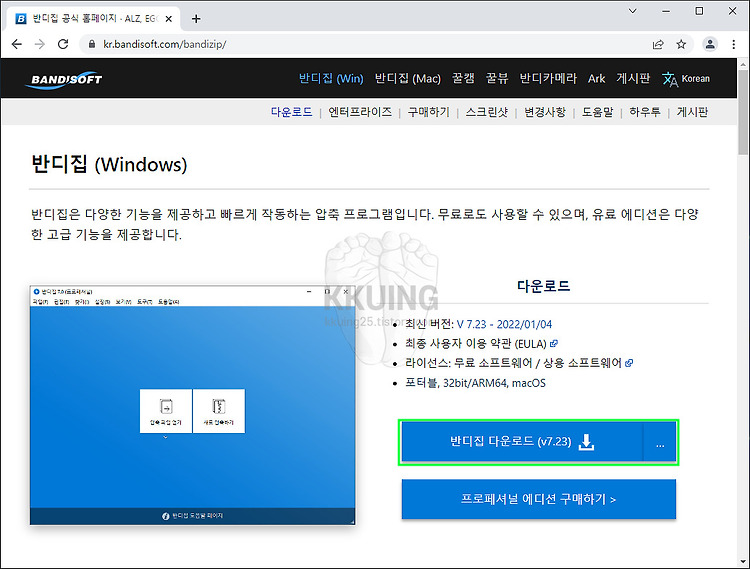The height and width of the screenshot is (569, 750).
Task: Open Chrome three-dot menu
Action: click(x=734, y=44)
